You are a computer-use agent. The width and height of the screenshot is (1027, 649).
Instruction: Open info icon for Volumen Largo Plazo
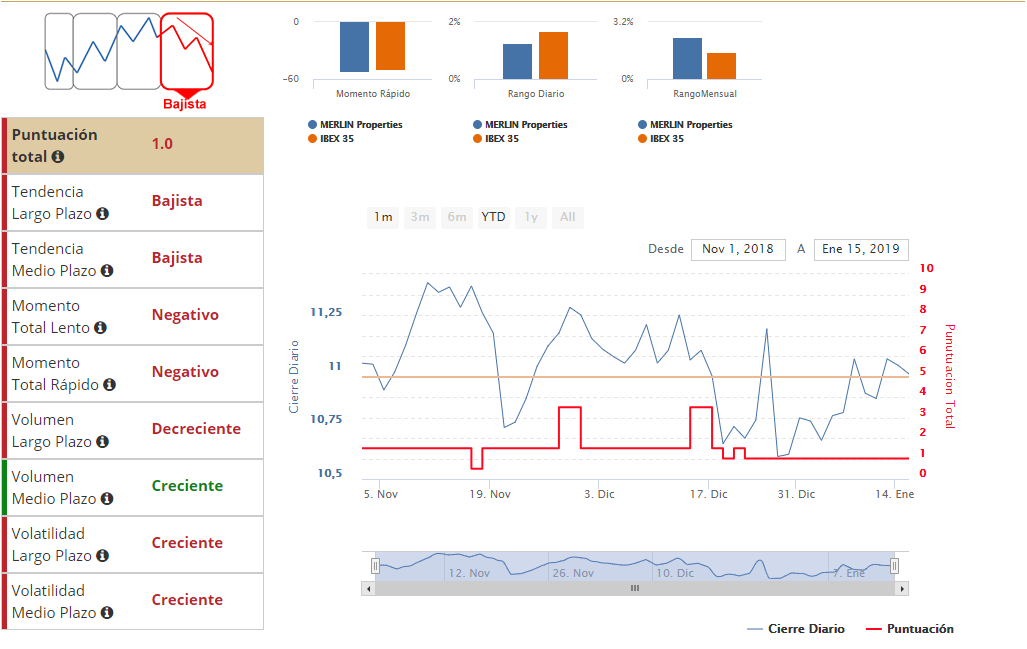(x=102, y=441)
